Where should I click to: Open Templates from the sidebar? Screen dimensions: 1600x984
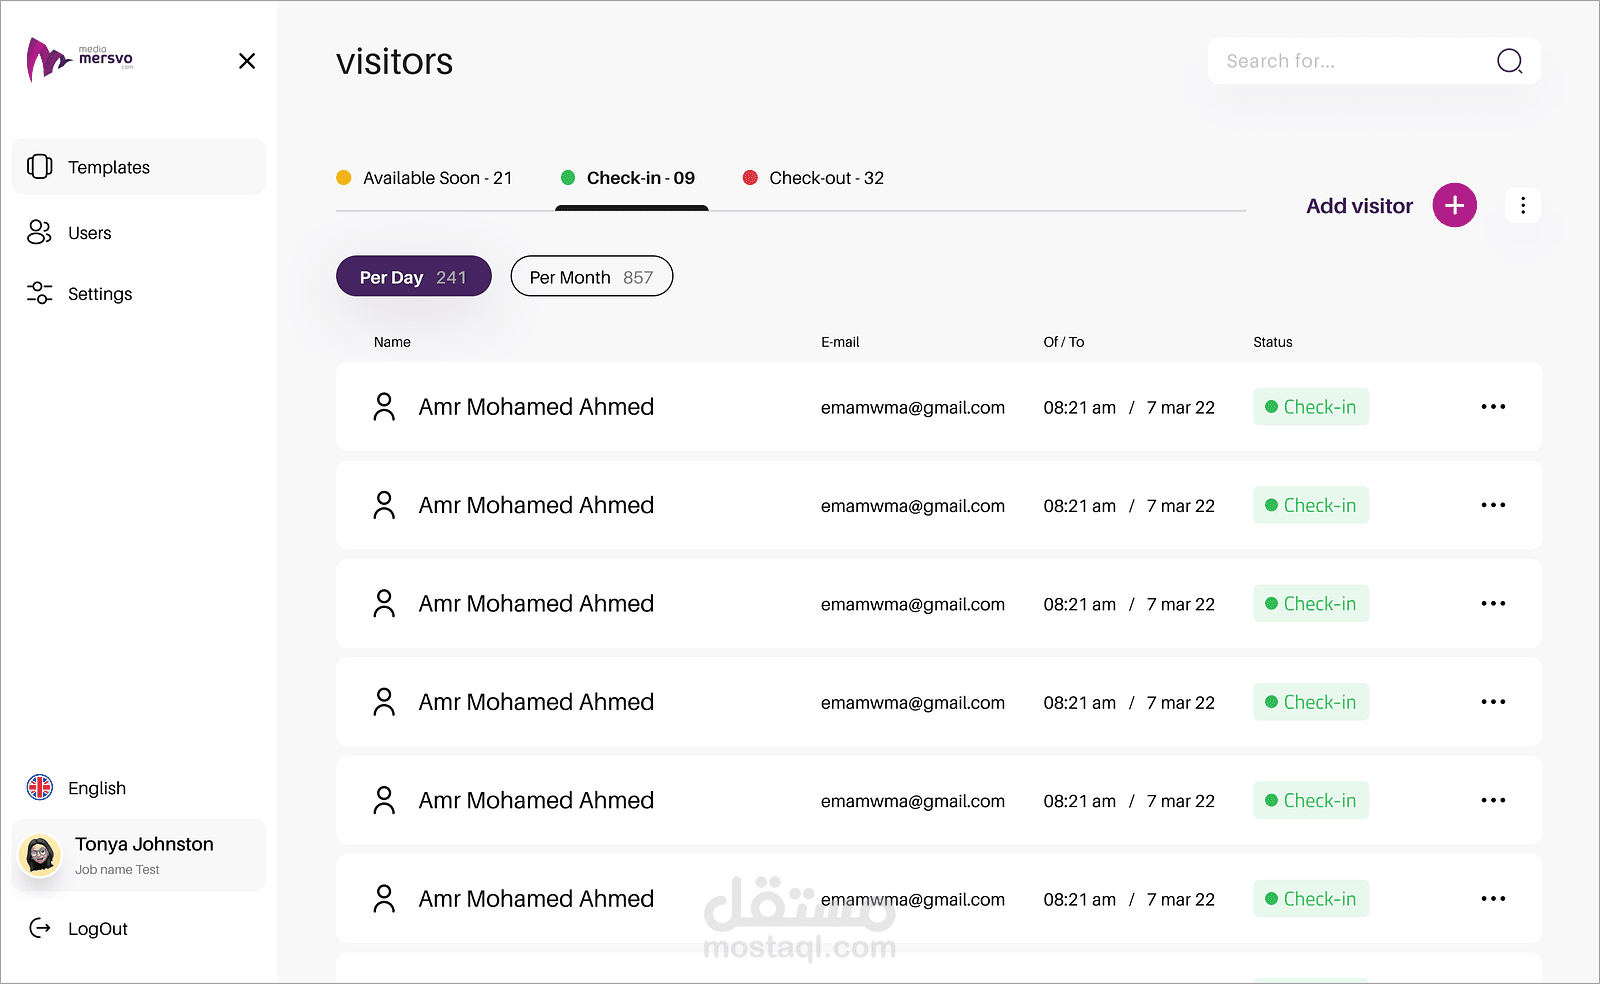108,167
